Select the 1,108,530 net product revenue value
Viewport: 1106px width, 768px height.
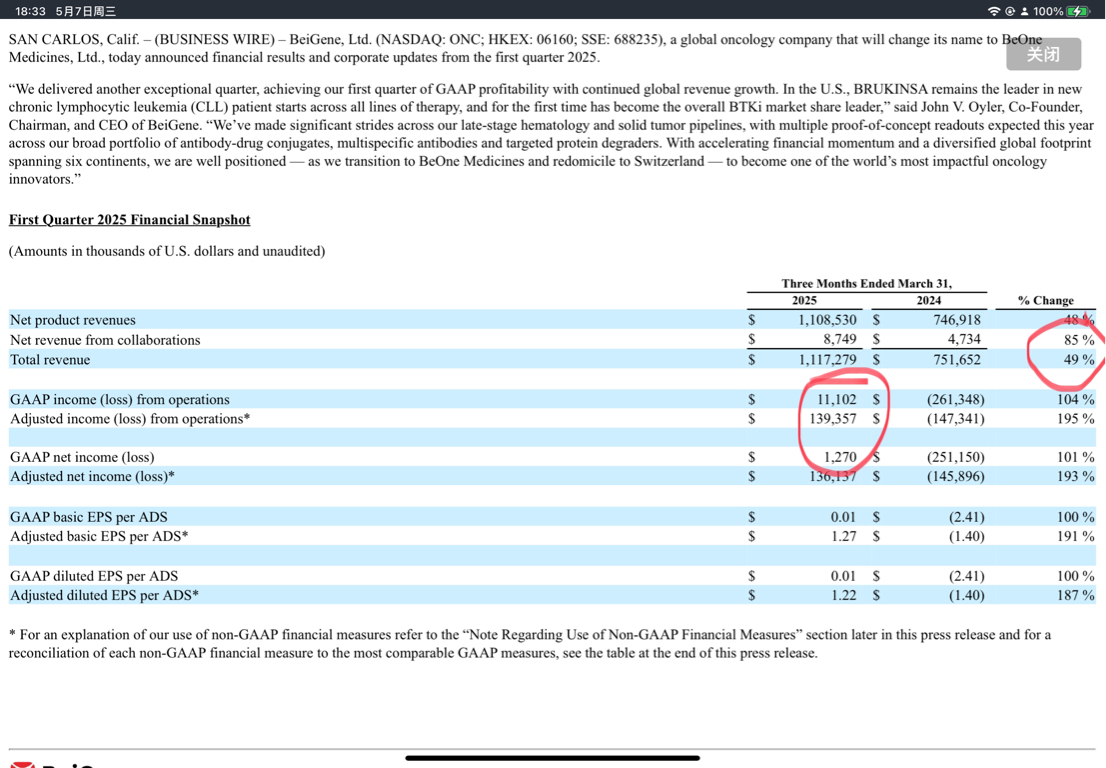coord(827,319)
